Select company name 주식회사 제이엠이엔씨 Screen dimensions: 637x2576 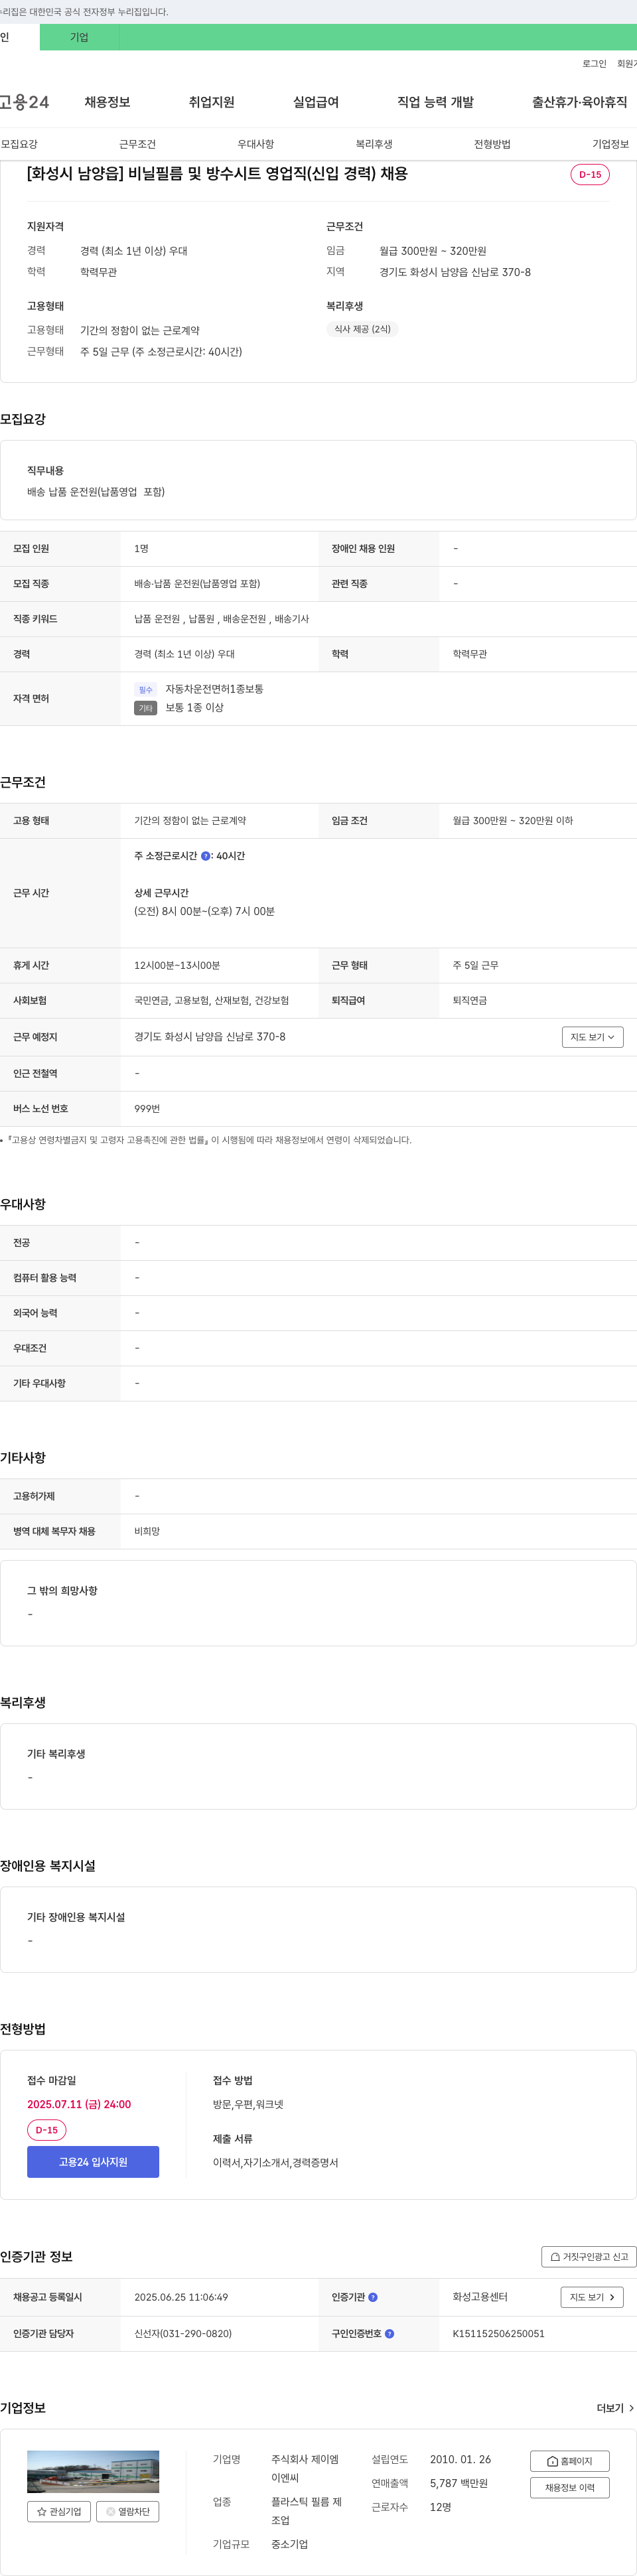pos(305,2468)
